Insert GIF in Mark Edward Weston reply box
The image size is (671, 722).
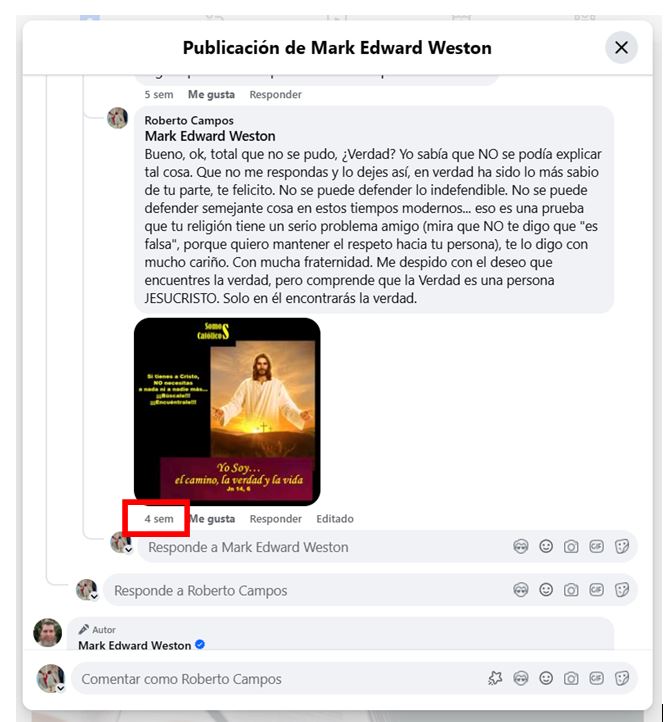[596, 547]
